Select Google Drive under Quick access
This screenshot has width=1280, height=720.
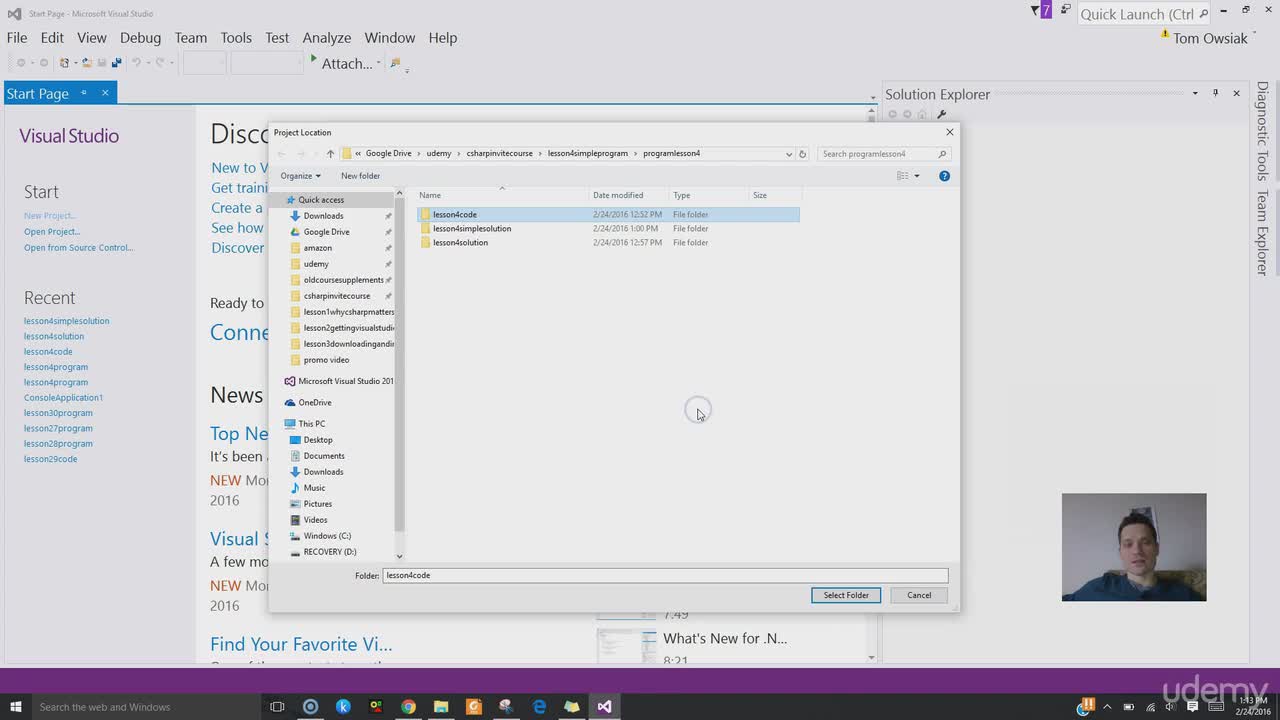click(x=326, y=232)
